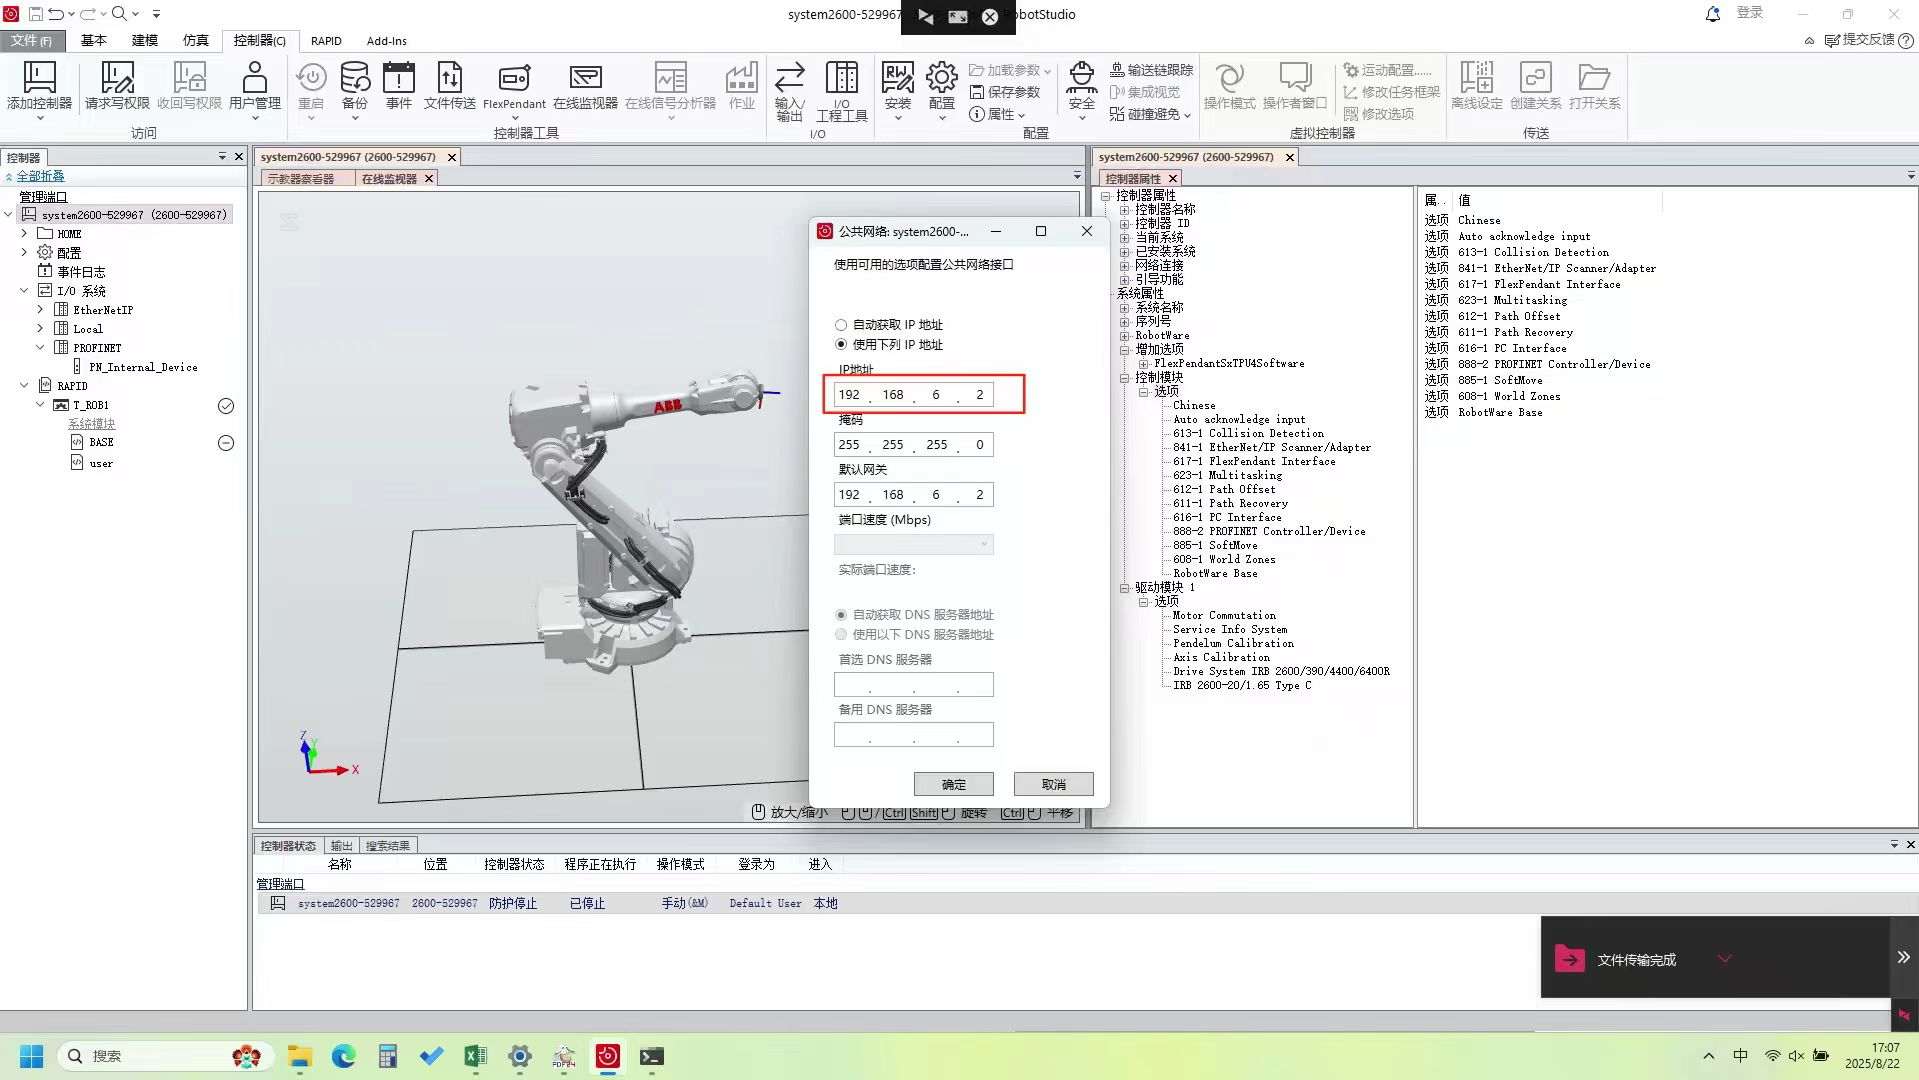Viewport: 1919px width, 1080px height.
Task: Toggle the check circle beside T_ROB1
Action: click(x=226, y=406)
